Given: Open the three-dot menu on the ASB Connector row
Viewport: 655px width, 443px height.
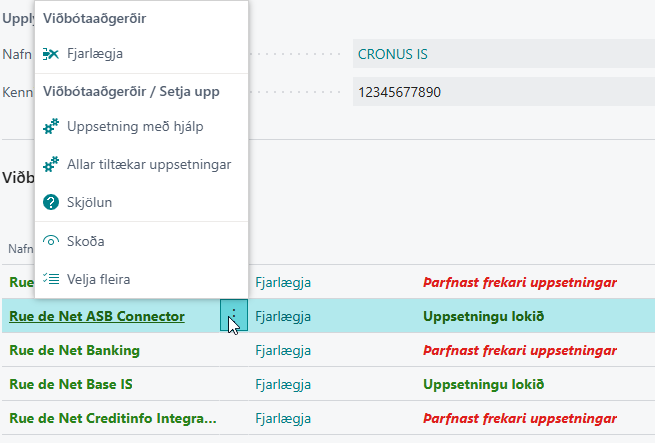Looking at the screenshot, I should tap(233, 316).
